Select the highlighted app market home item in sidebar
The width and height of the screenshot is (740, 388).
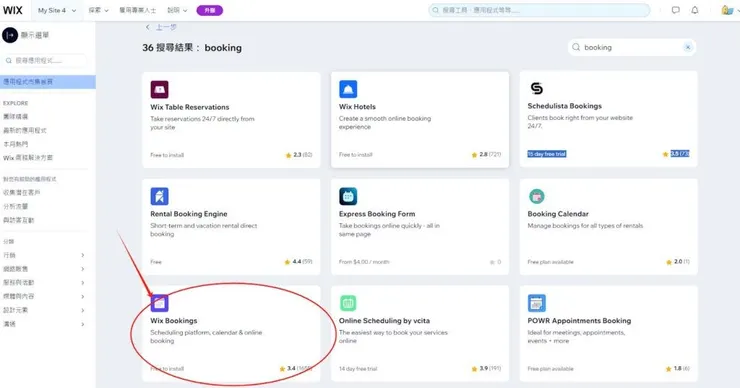click(48, 82)
